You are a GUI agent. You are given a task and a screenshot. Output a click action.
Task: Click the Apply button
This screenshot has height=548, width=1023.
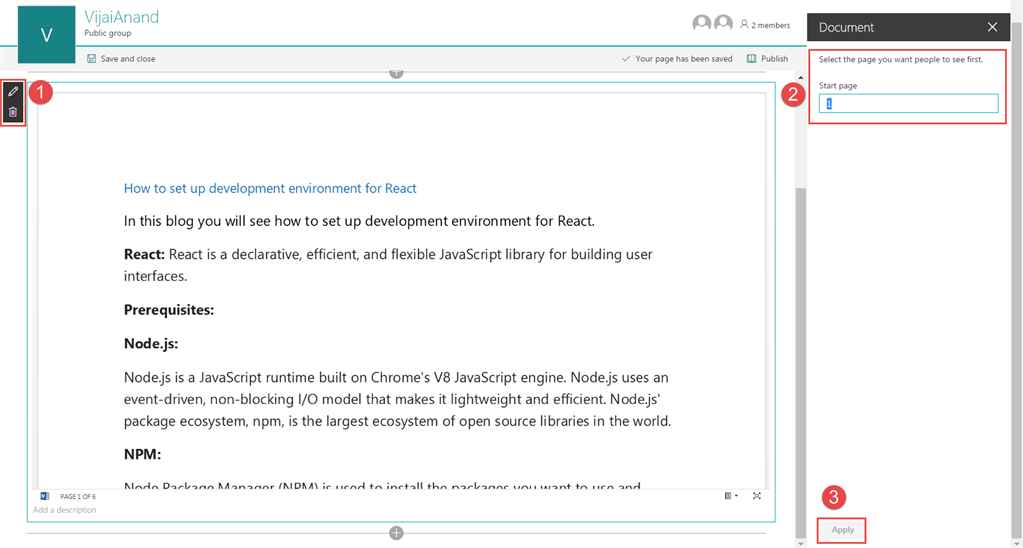point(842,530)
